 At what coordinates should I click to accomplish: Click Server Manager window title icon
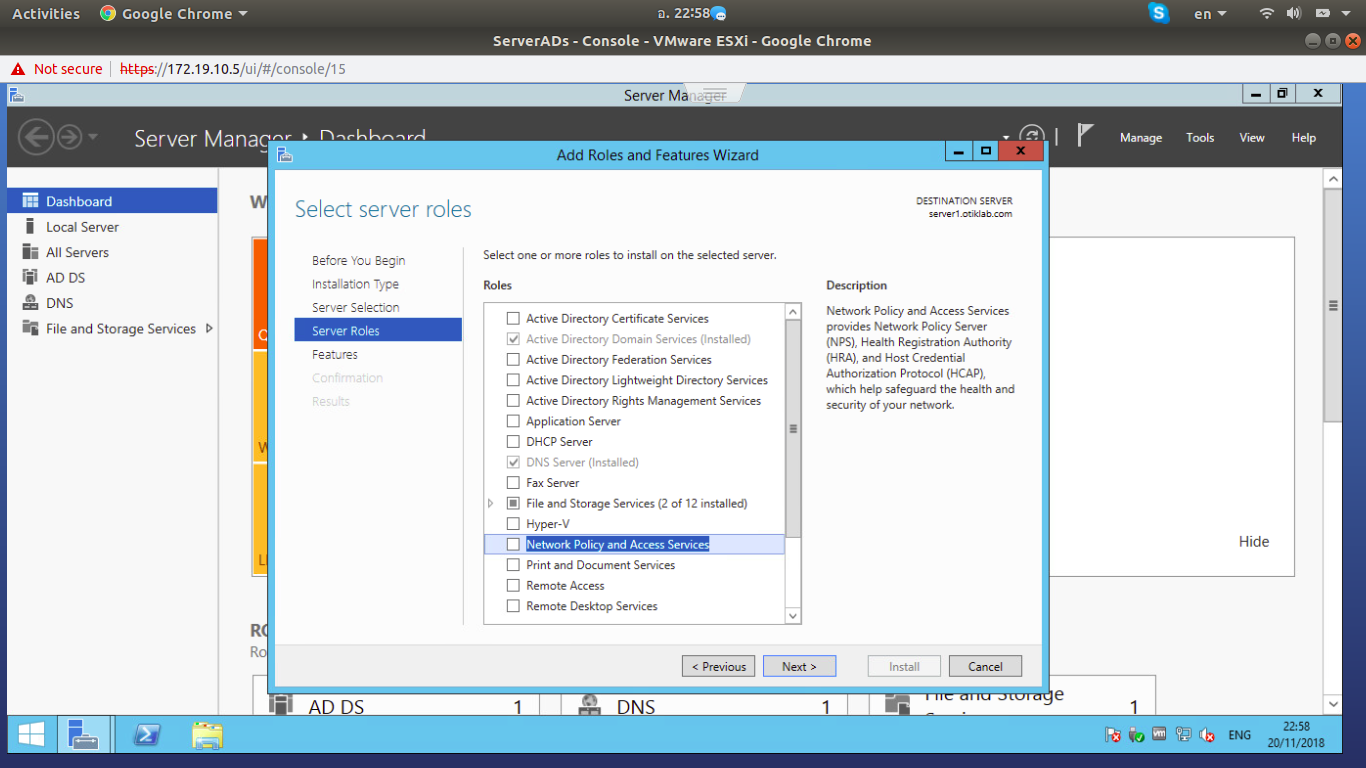pyautogui.click(x=17, y=95)
